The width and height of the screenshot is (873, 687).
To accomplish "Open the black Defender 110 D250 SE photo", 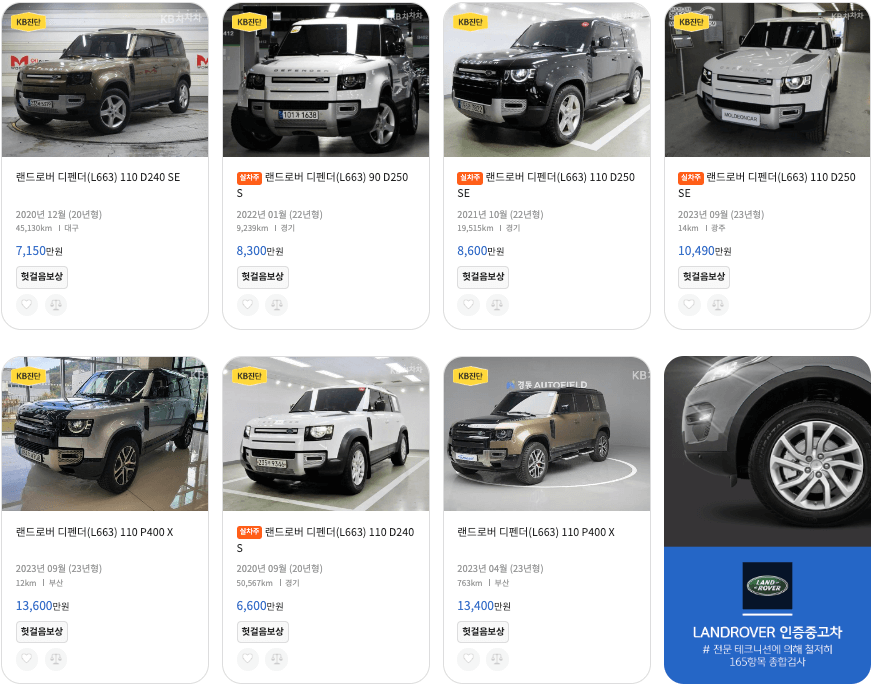I will tap(547, 80).
